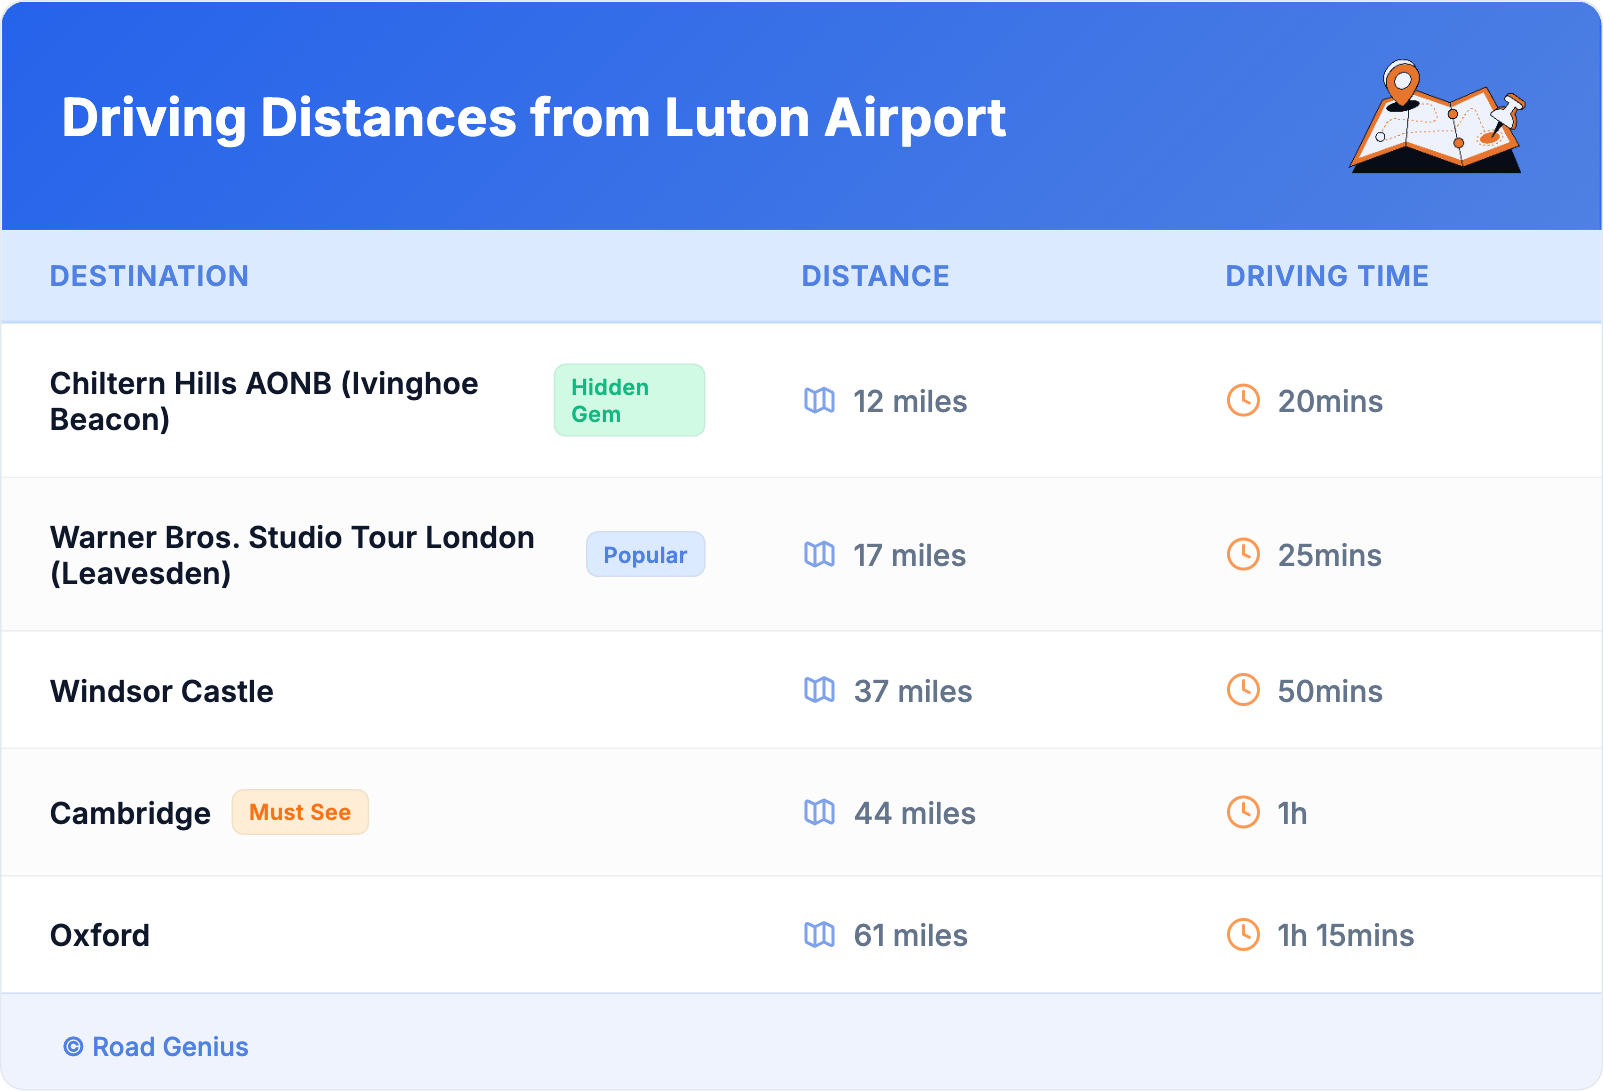Toggle the Must See badge beside Cambridge
Viewport: 1604px width, 1092px height.
300,812
